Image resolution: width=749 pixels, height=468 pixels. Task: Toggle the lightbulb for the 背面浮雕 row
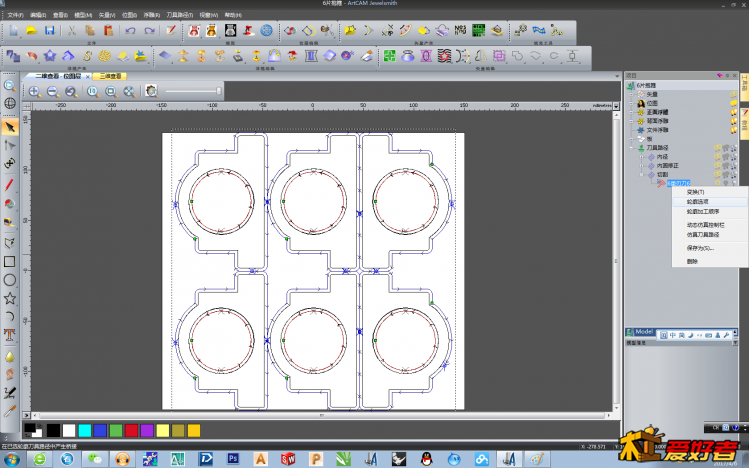pos(734,121)
